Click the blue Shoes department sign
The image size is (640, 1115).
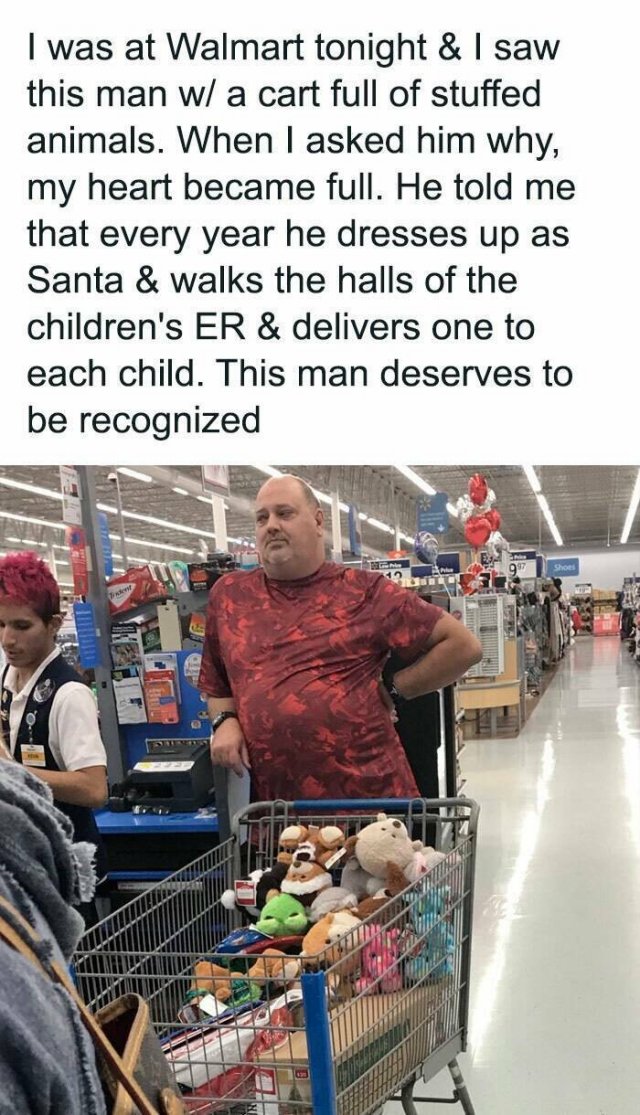pos(562,567)
